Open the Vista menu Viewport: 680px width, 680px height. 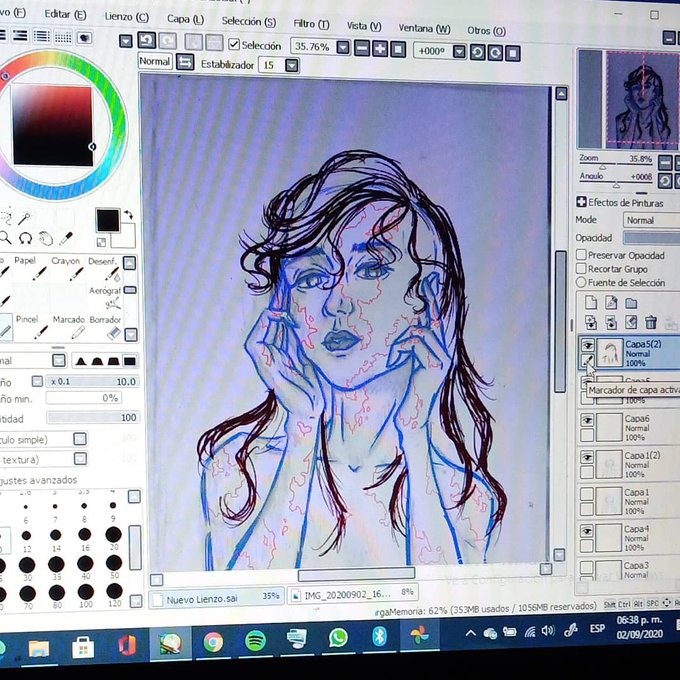(x=364, y=26)
